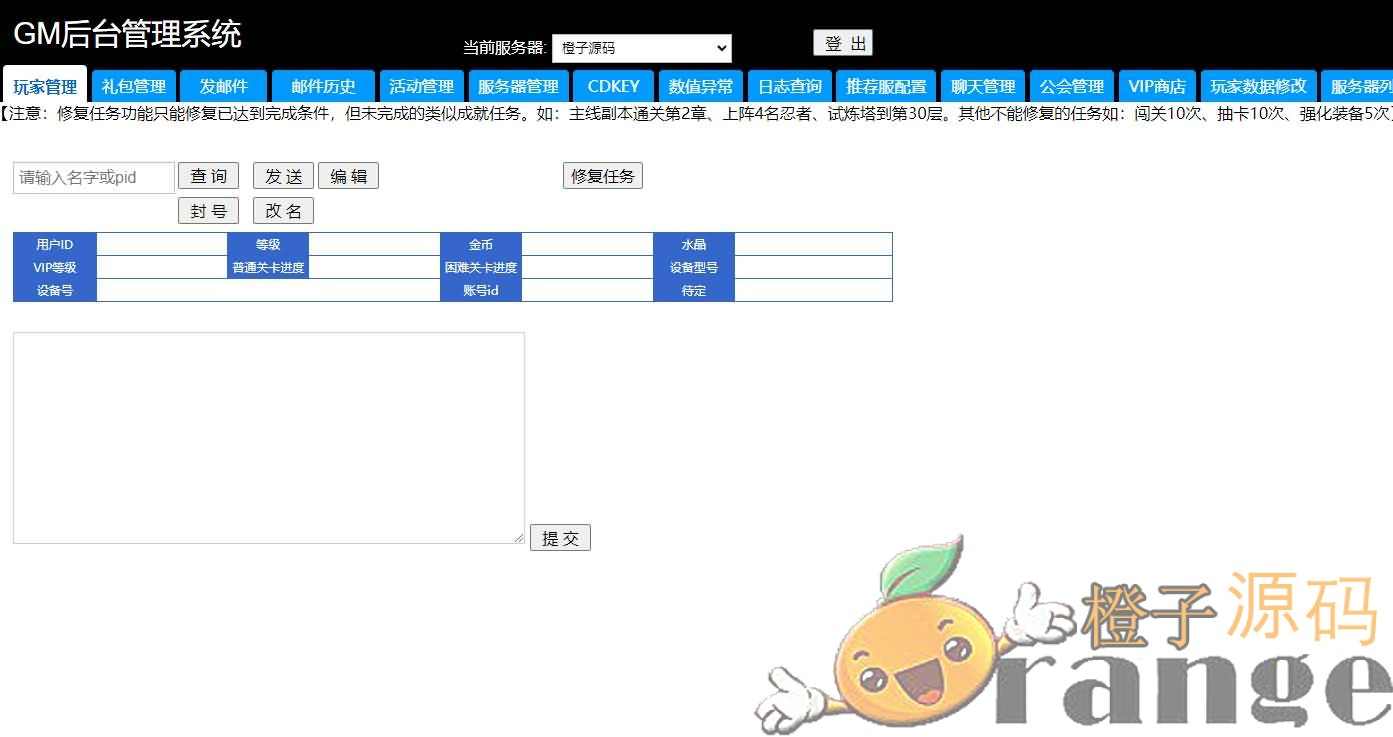Click the 修复任务 repair task button
1393x737 pixels.
[602, 176]
